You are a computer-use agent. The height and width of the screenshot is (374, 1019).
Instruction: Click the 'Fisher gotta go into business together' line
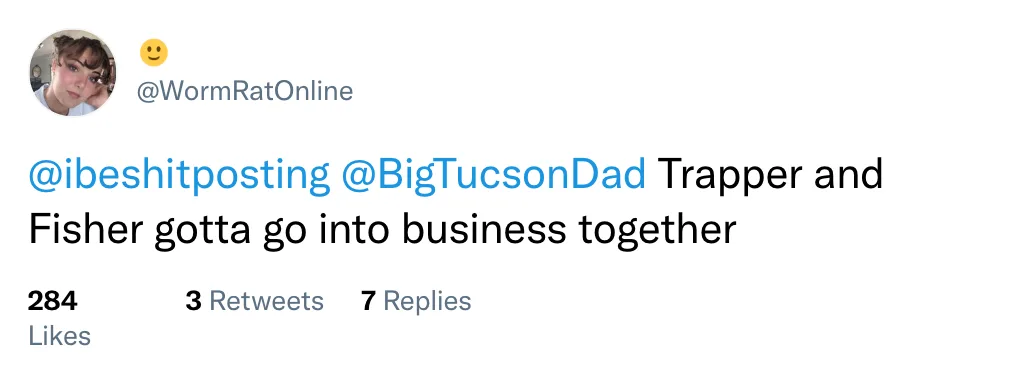coord(382,230)
